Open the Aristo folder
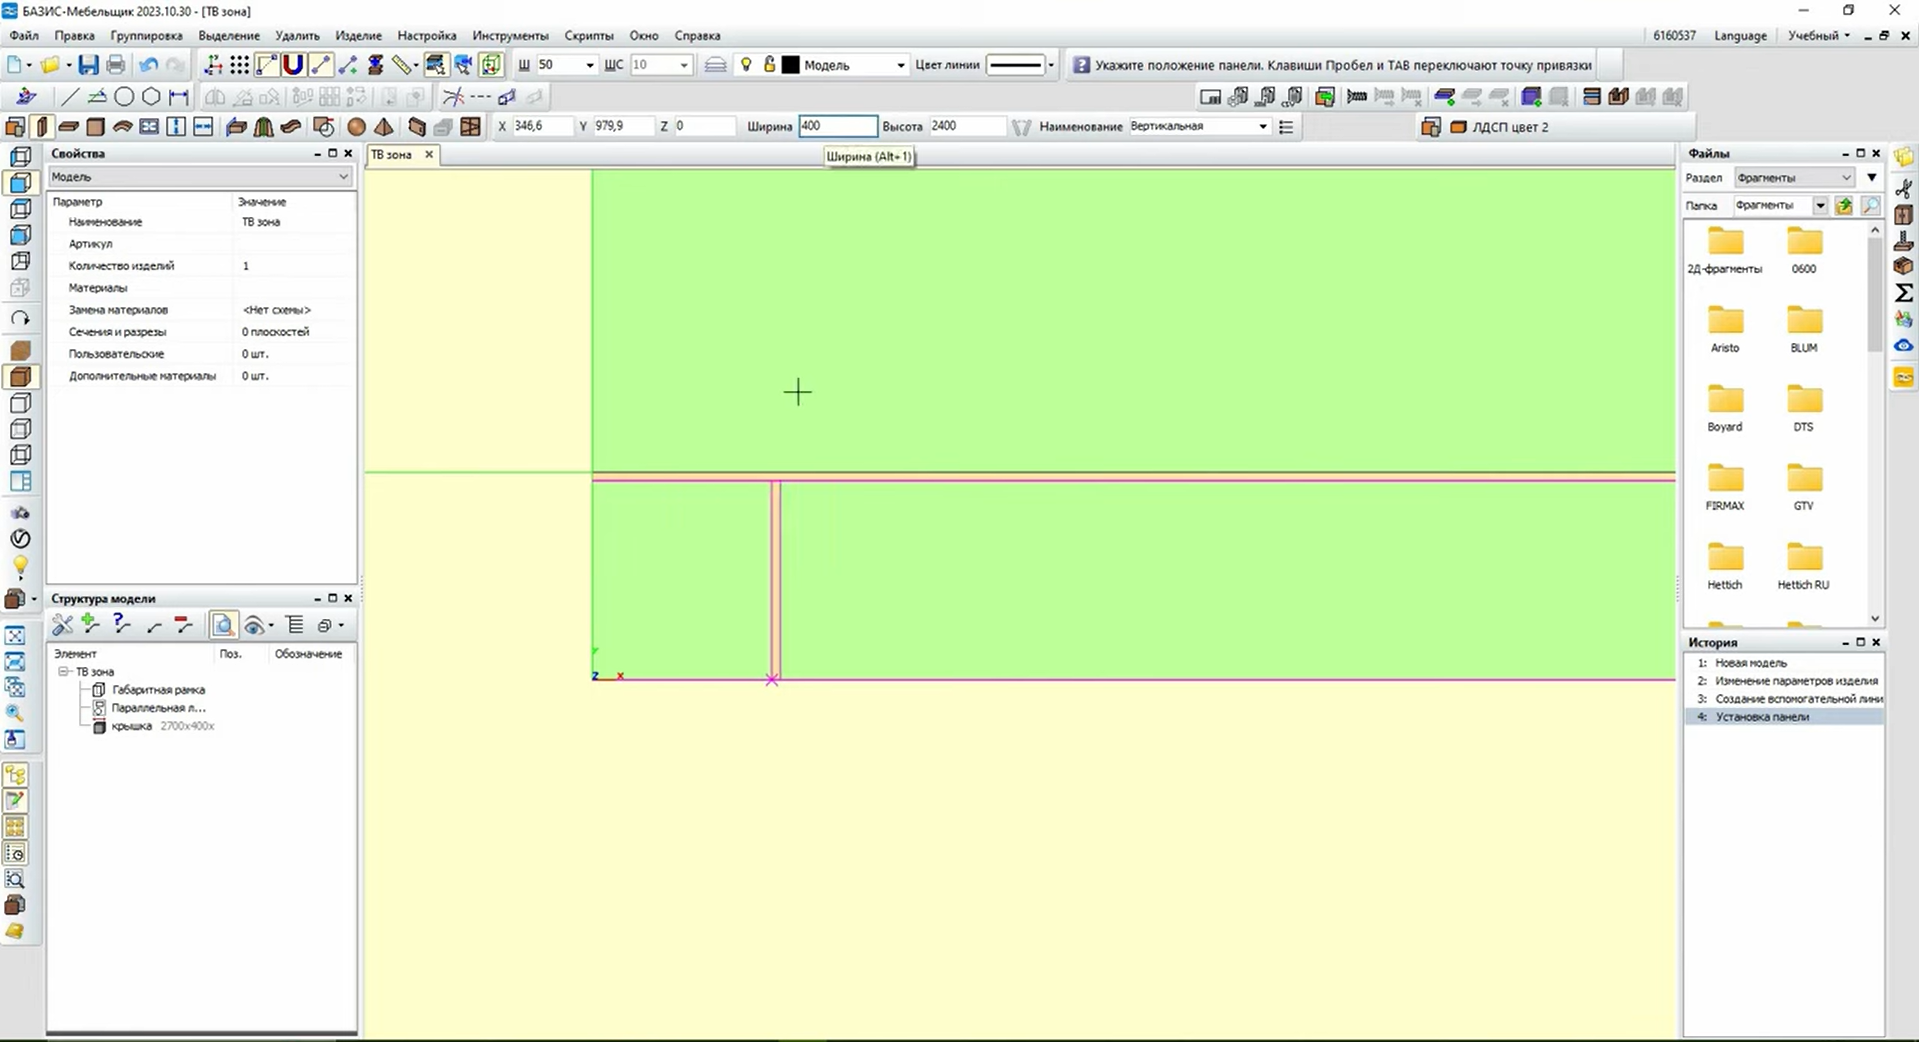This screenshot has width=1919, height=1042. point(1725,329)
